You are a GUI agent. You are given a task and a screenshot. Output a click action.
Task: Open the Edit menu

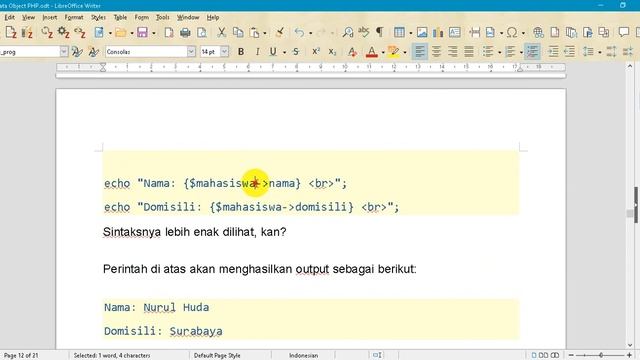[x=9, y=17]
